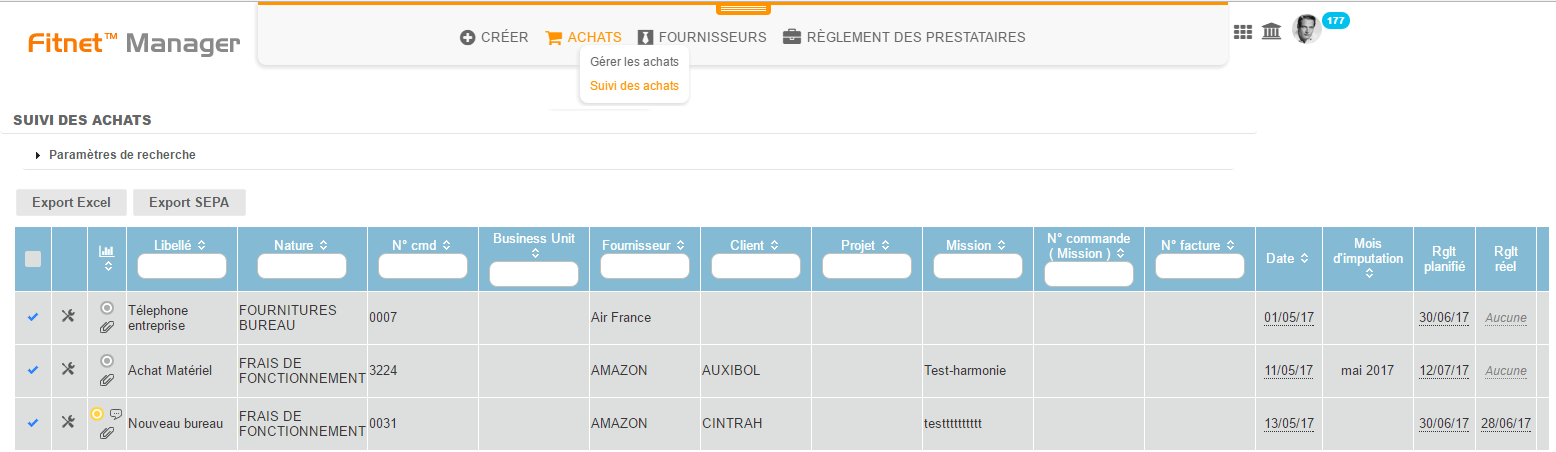Click the top orange menu collapse handle
The image size is (1556, 452).
coord(743,9)
